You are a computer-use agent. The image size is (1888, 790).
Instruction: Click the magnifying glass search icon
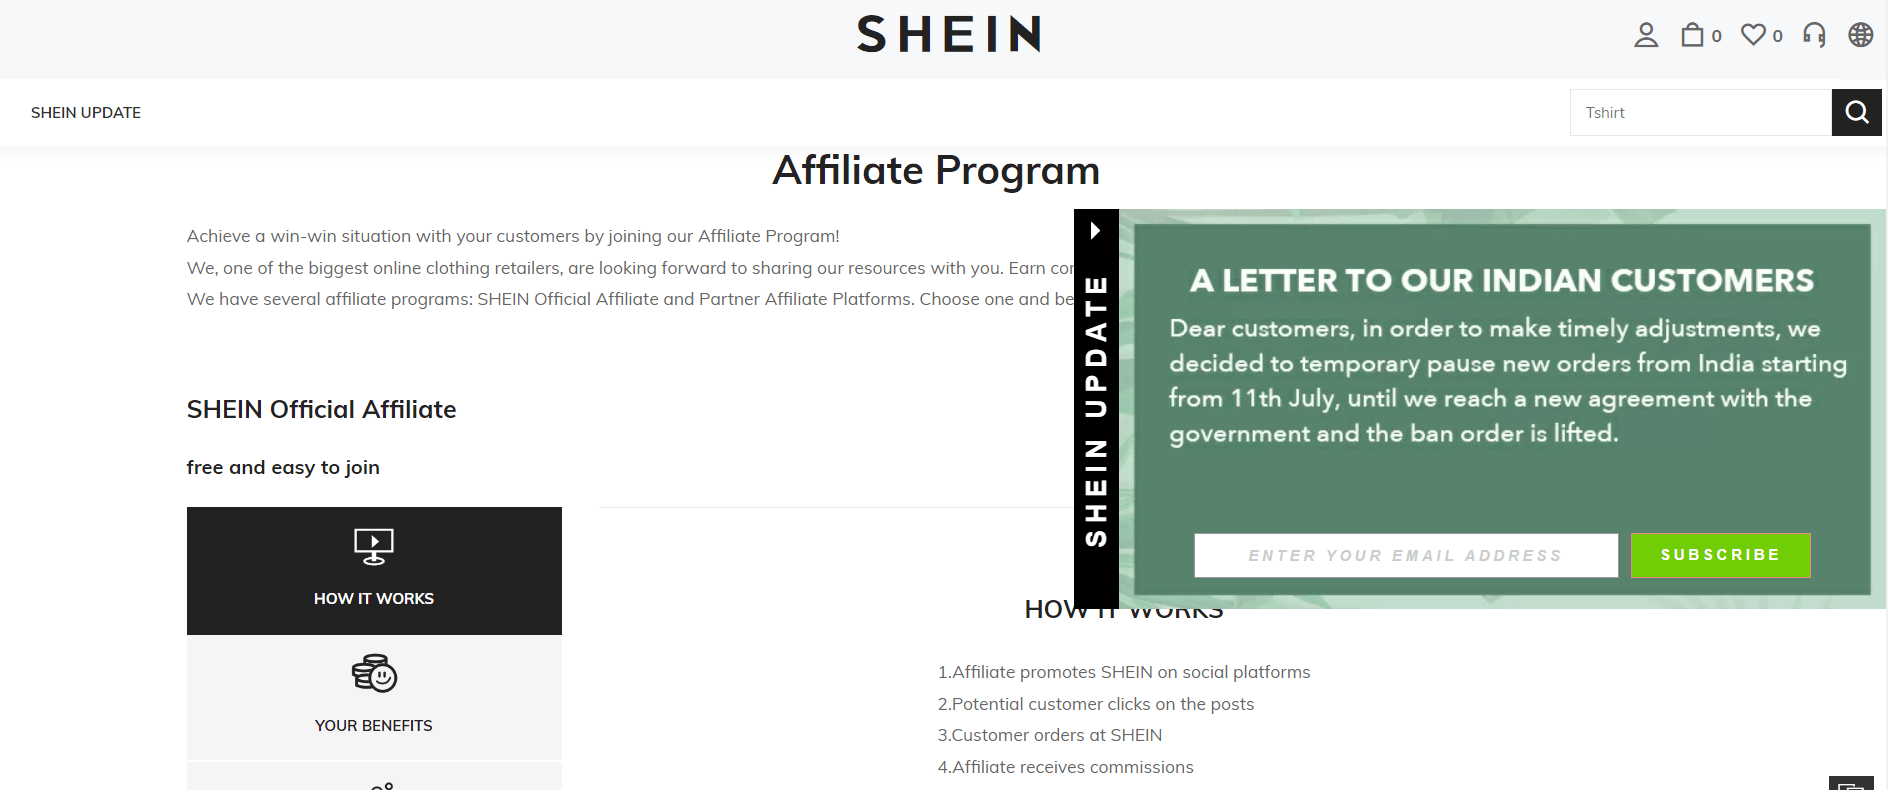1856,112
